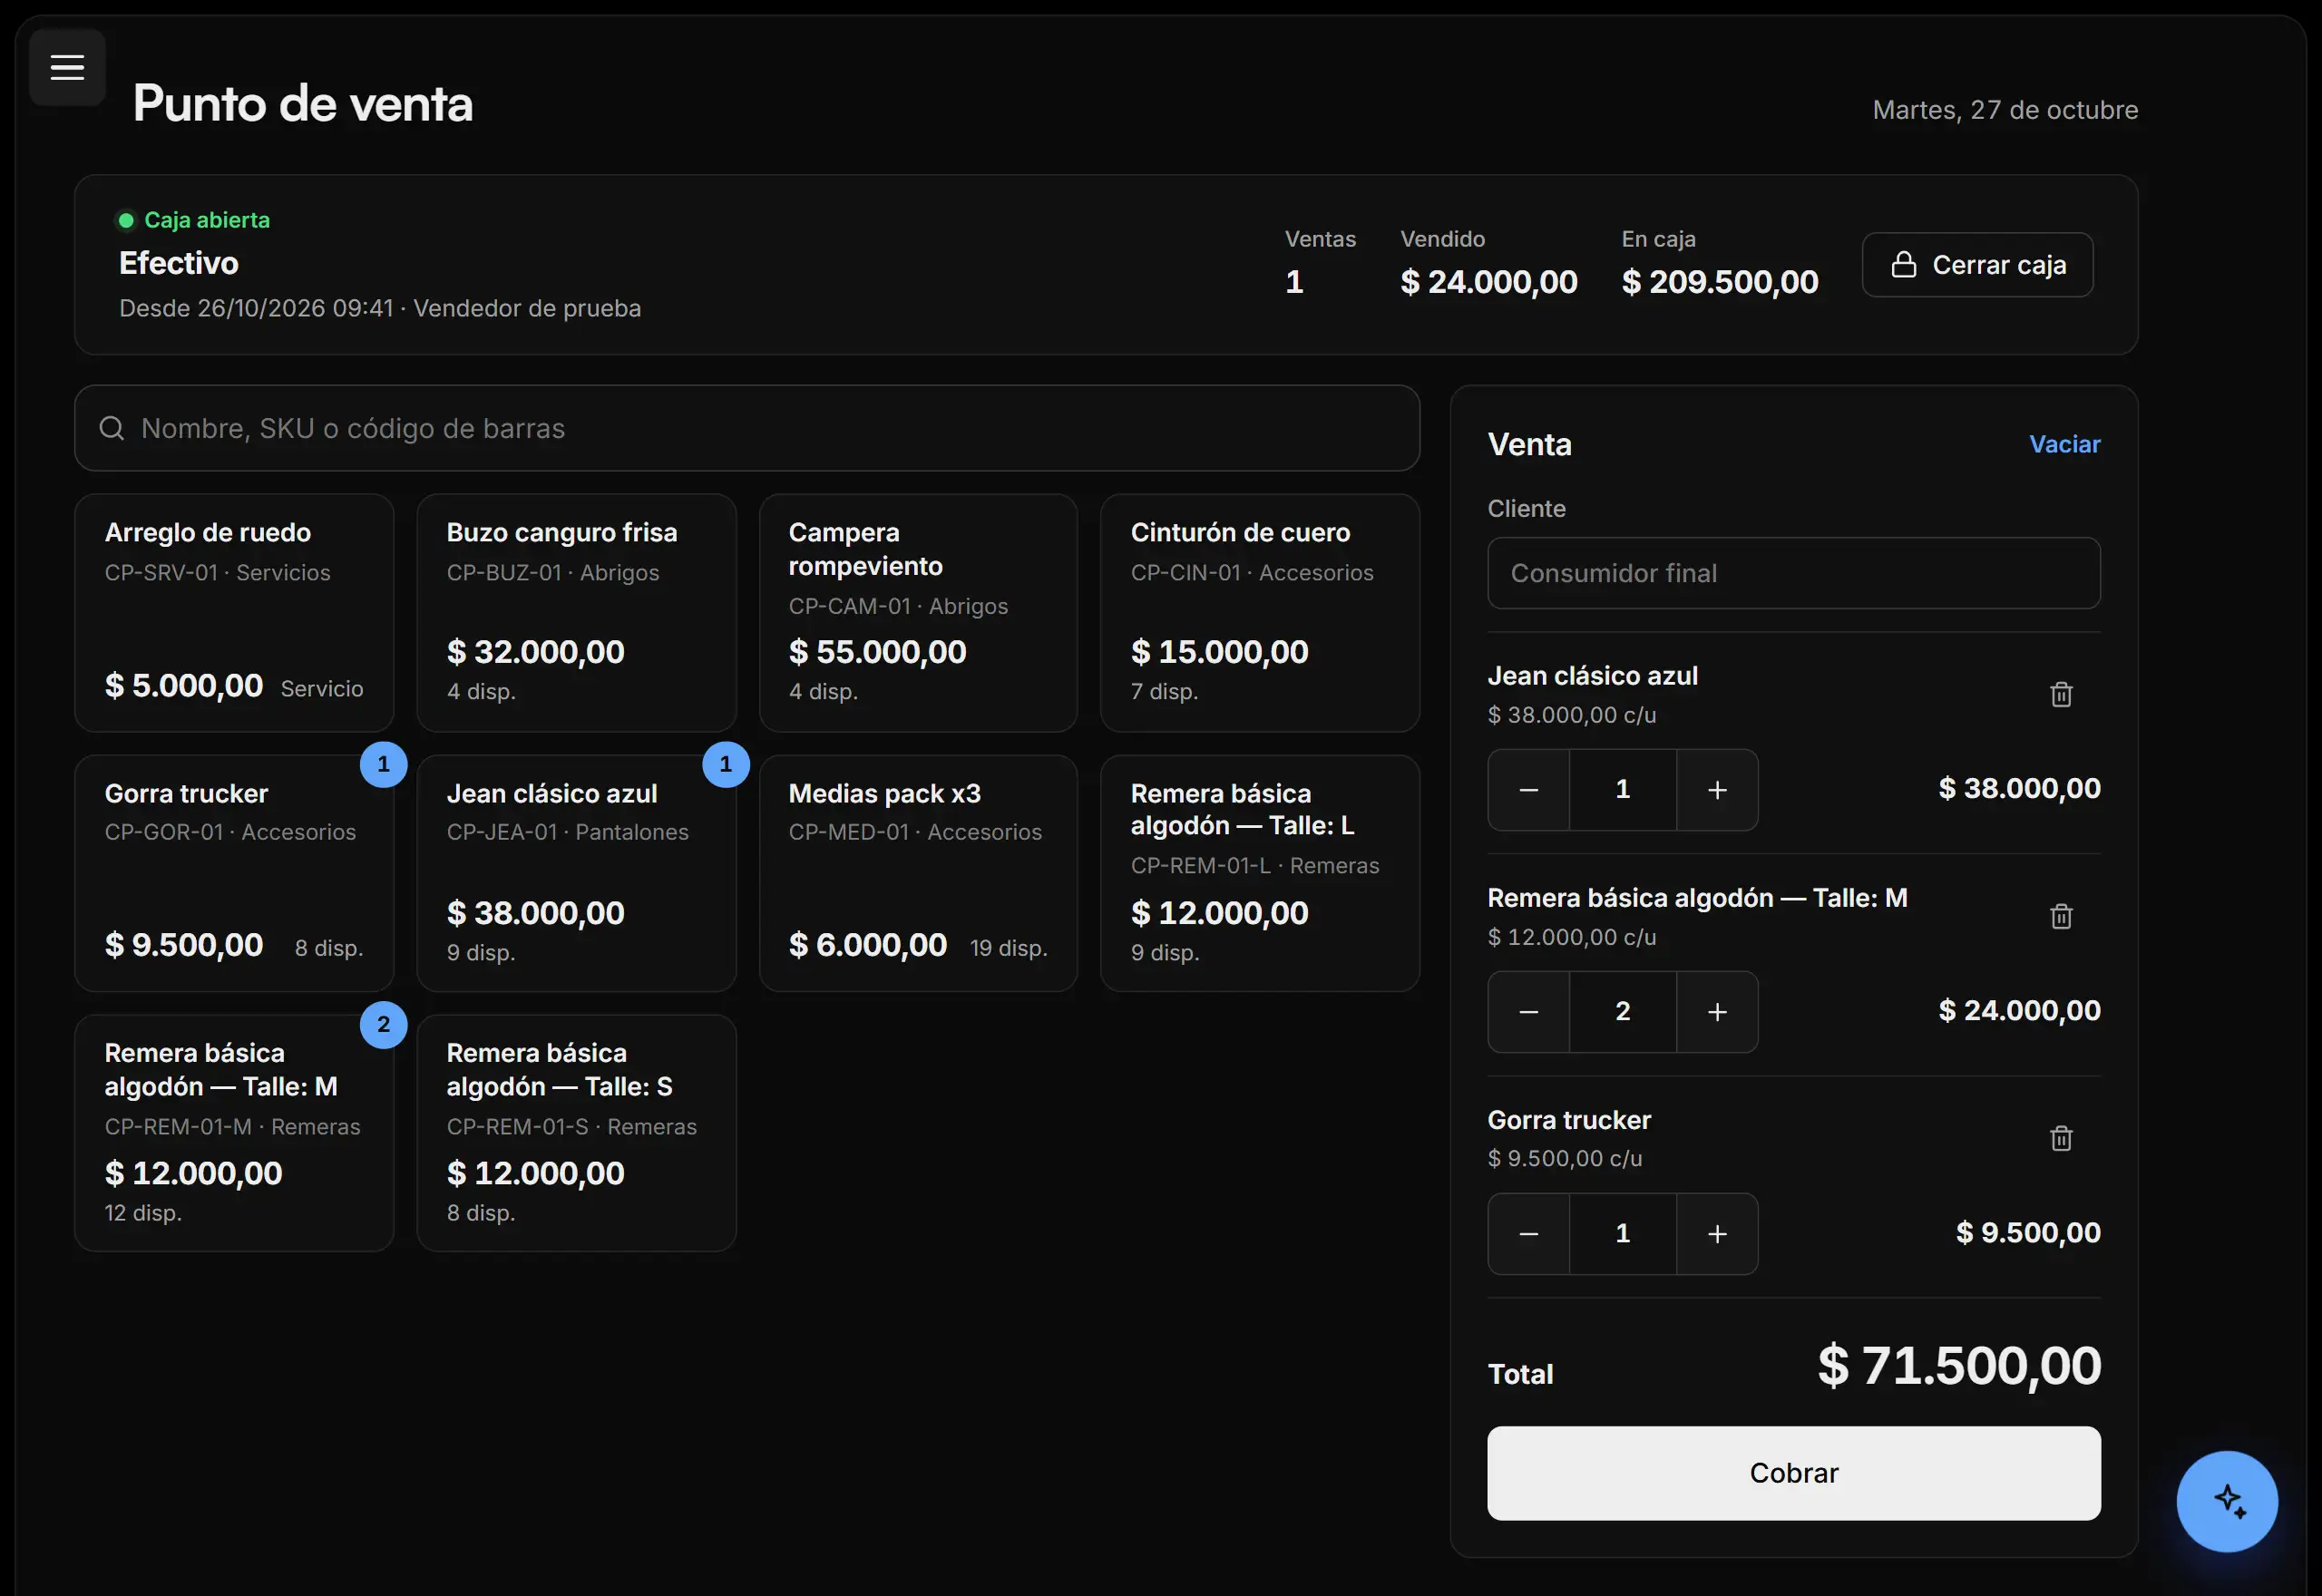
Task: Add Buzo canguro frisa product
Action: pos(576,613)
